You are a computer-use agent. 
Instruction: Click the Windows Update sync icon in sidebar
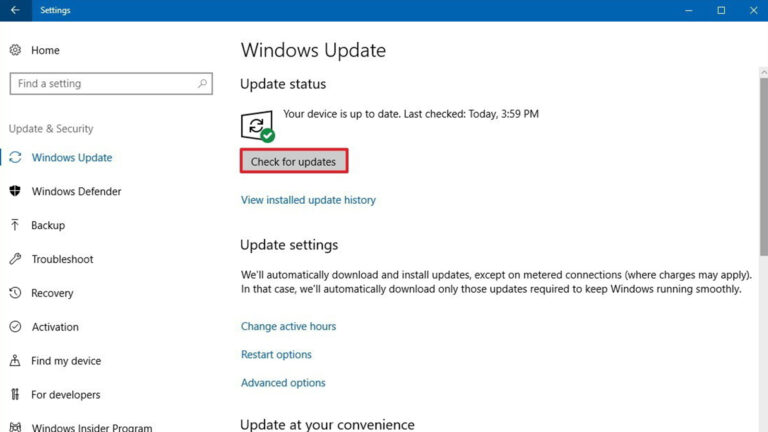[x=15, y=157]
